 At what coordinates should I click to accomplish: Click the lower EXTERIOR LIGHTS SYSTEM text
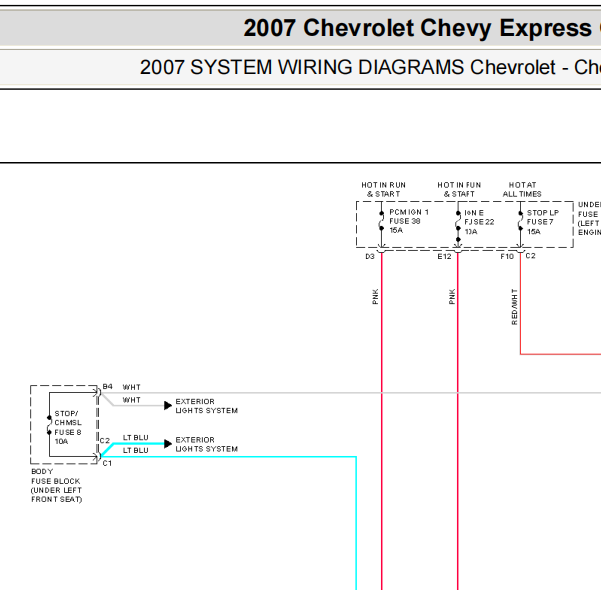pos(207,444)
